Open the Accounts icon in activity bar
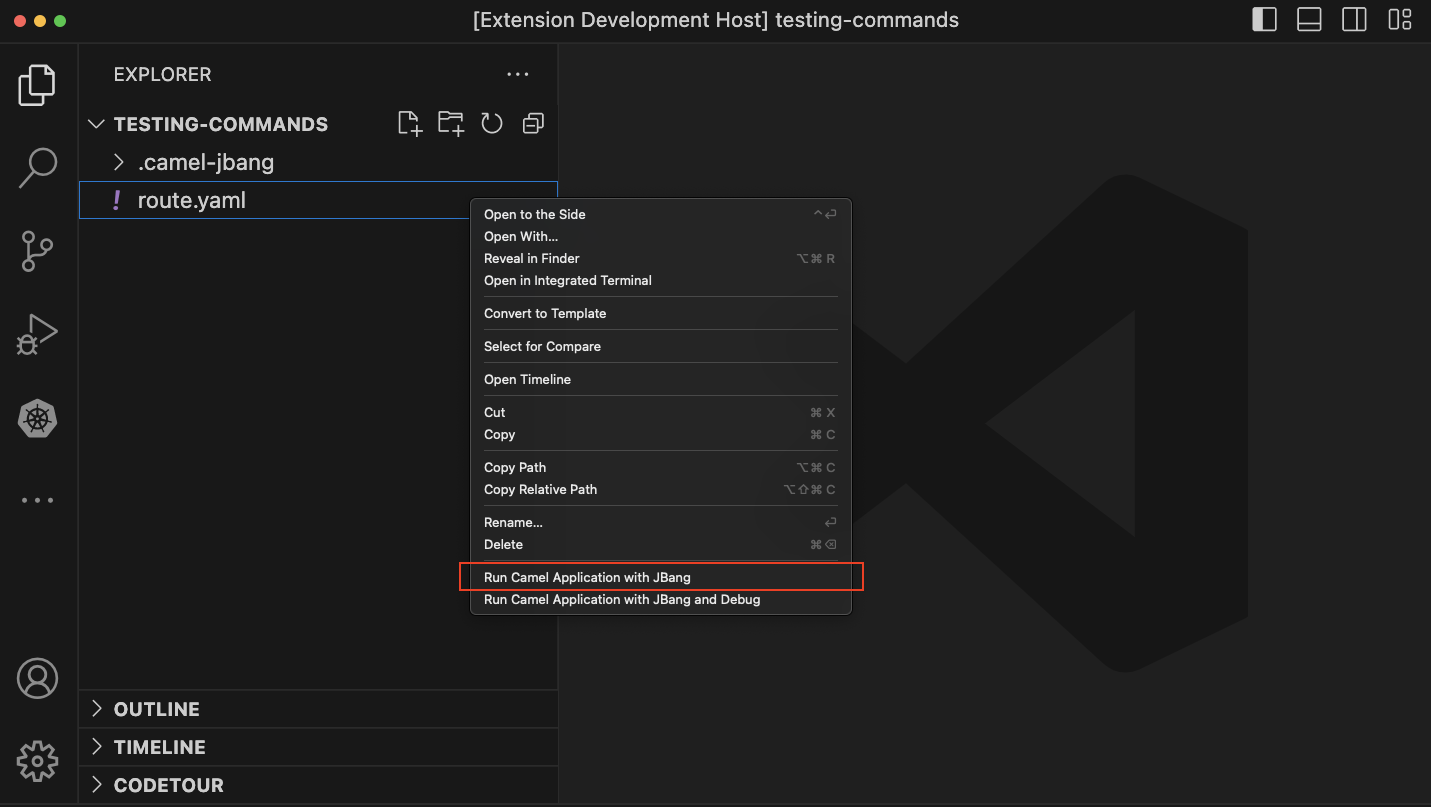Viewport: 1431px width, 807px height. [37, 678]
